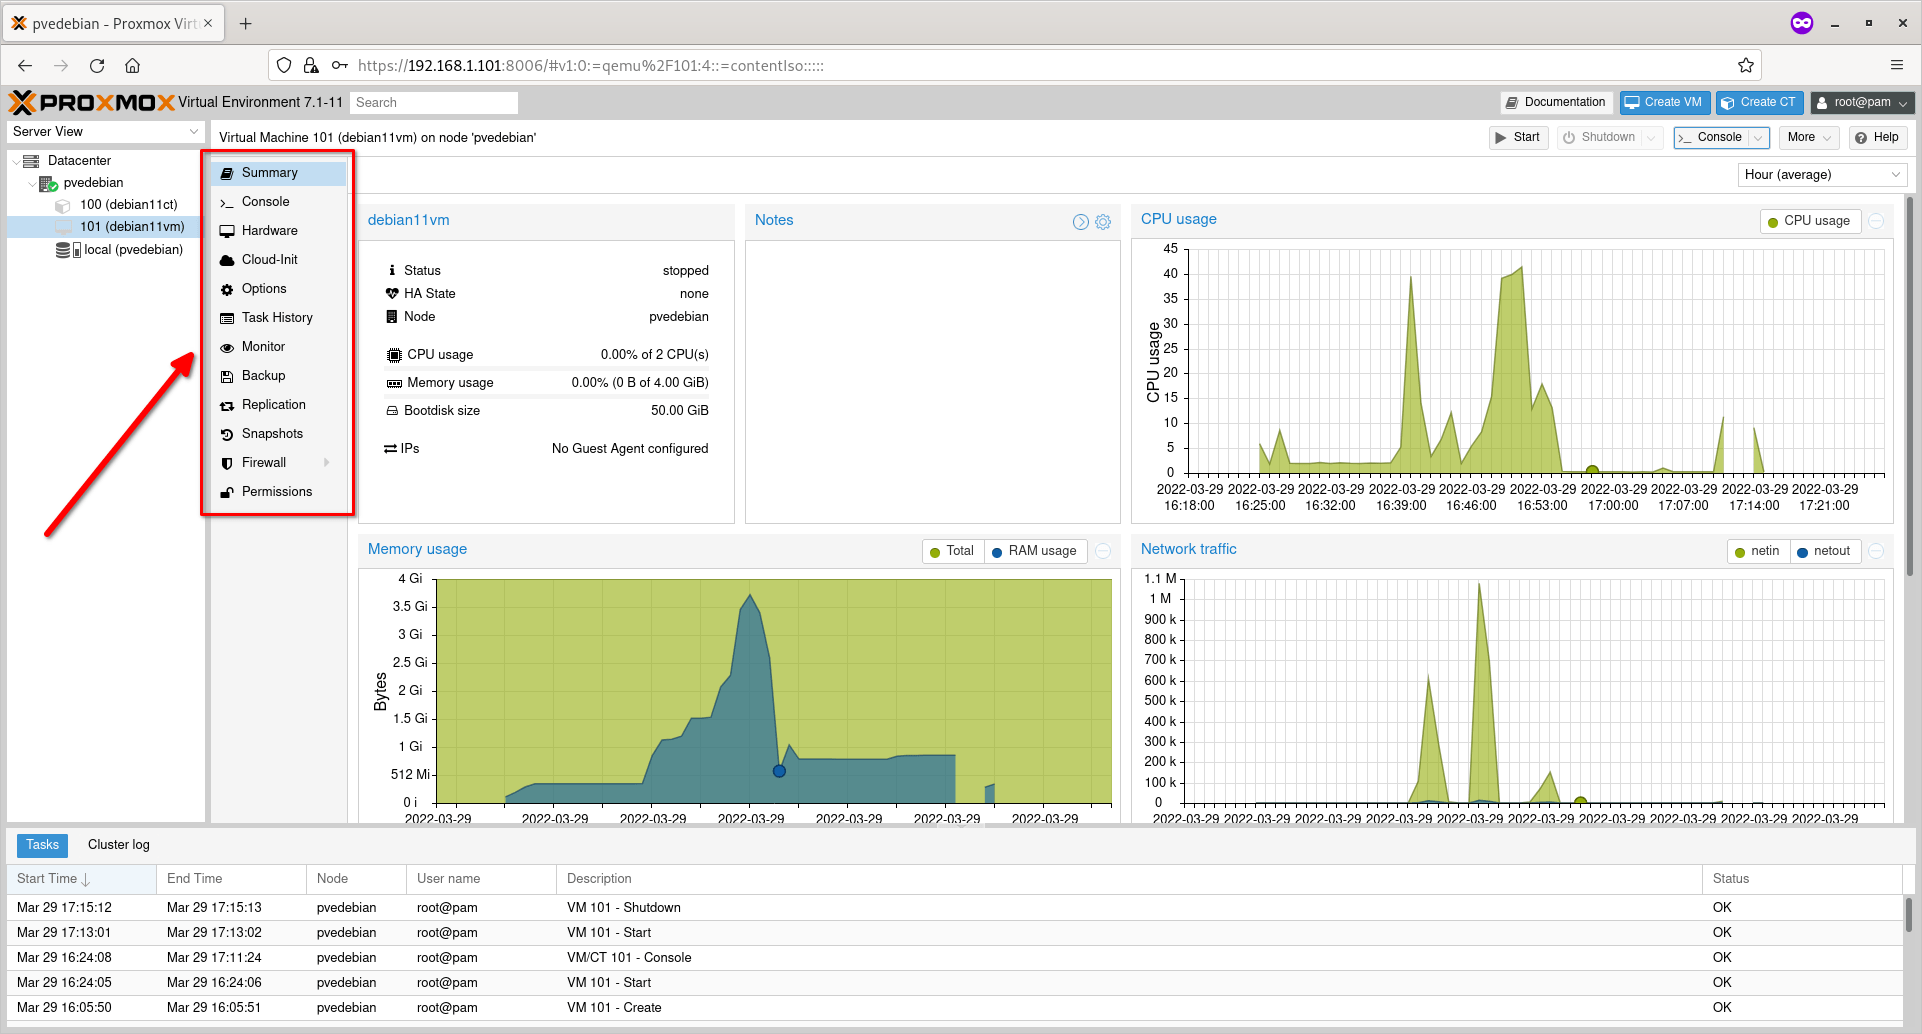Image resolution: width=1922 pixels, height=1034 pixels.
Task: Open the Shutdown options dropdown arrow
Action: pyautogui.click(x=1651, y=137)
